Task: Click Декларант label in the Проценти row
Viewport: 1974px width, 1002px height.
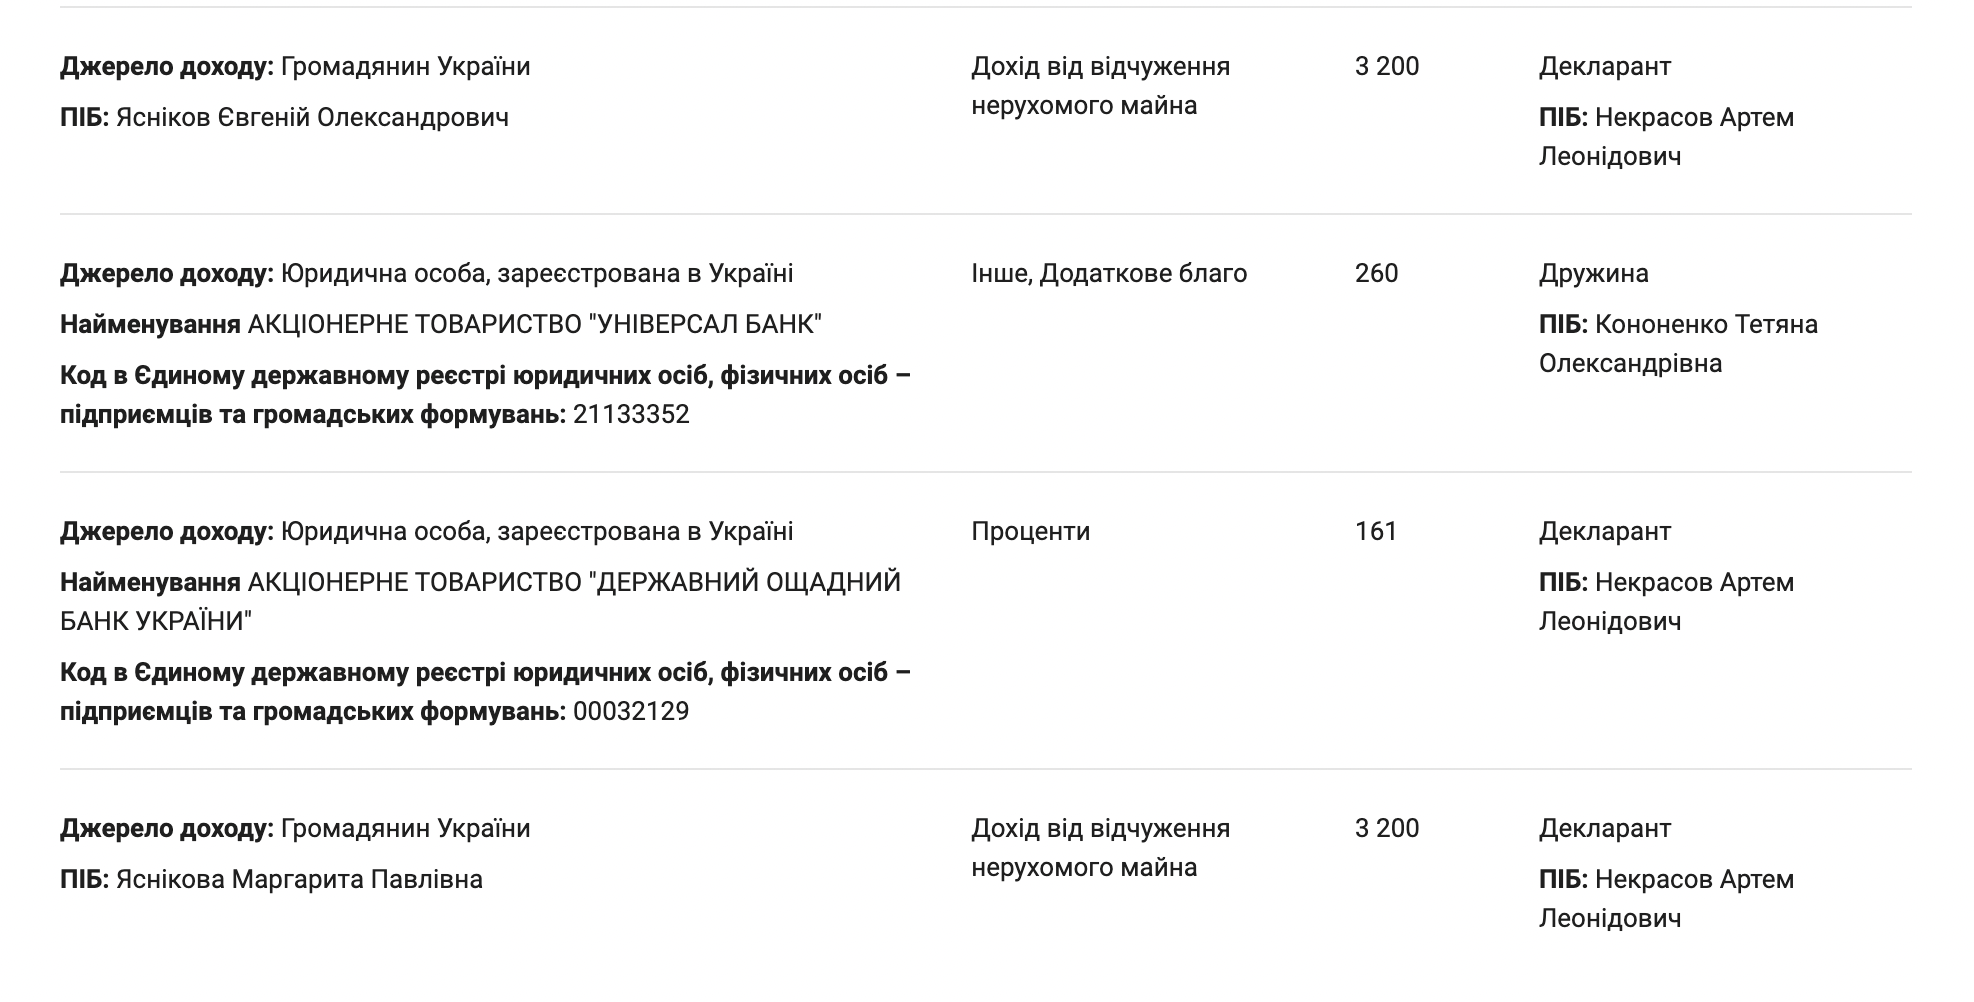Action: coord(1604,532)
